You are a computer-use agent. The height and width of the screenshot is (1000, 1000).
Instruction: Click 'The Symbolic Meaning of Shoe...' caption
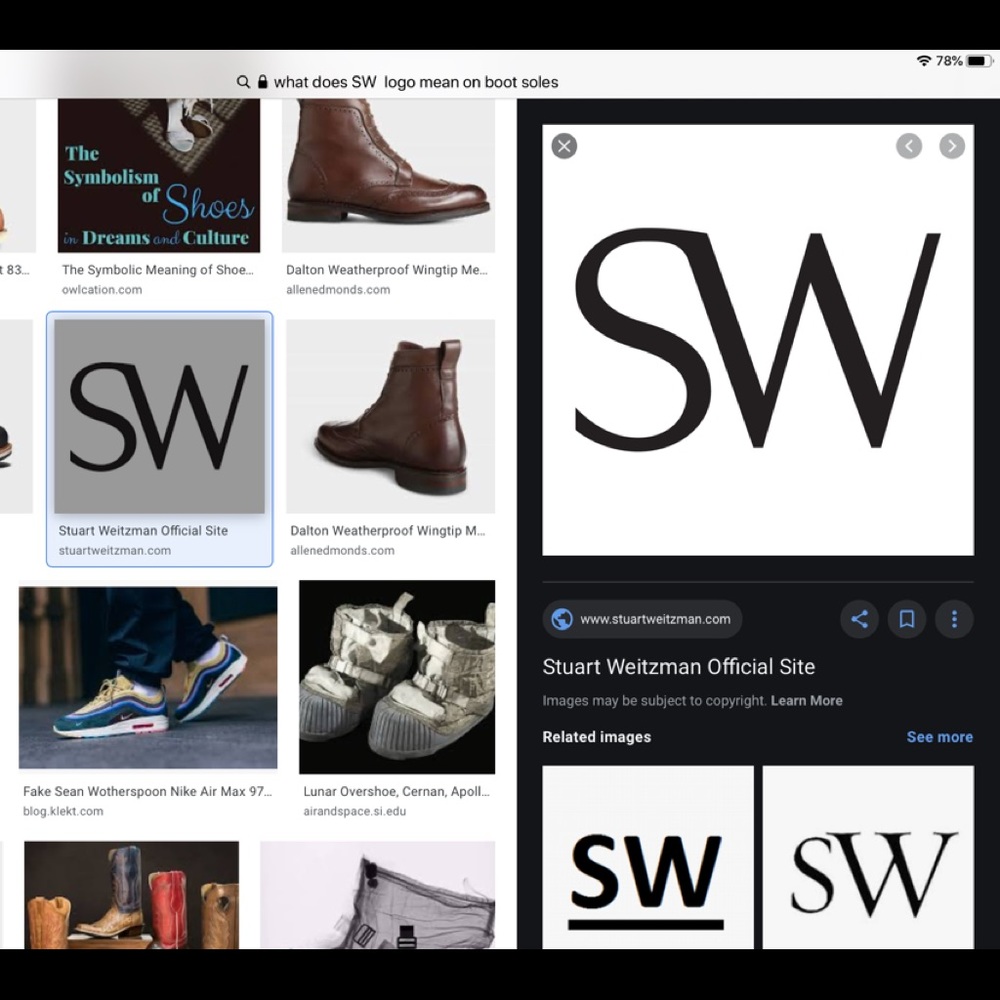[x=158, y=270]
